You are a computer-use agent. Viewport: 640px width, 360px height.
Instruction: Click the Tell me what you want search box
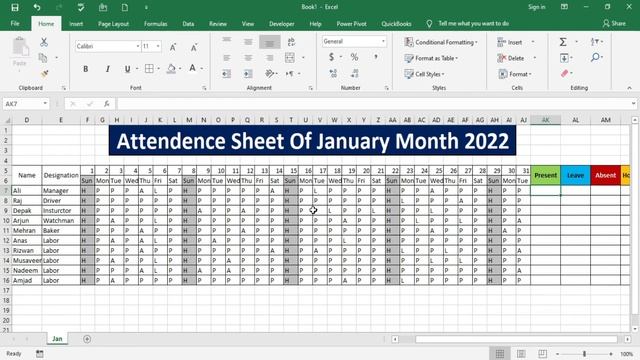473,24
